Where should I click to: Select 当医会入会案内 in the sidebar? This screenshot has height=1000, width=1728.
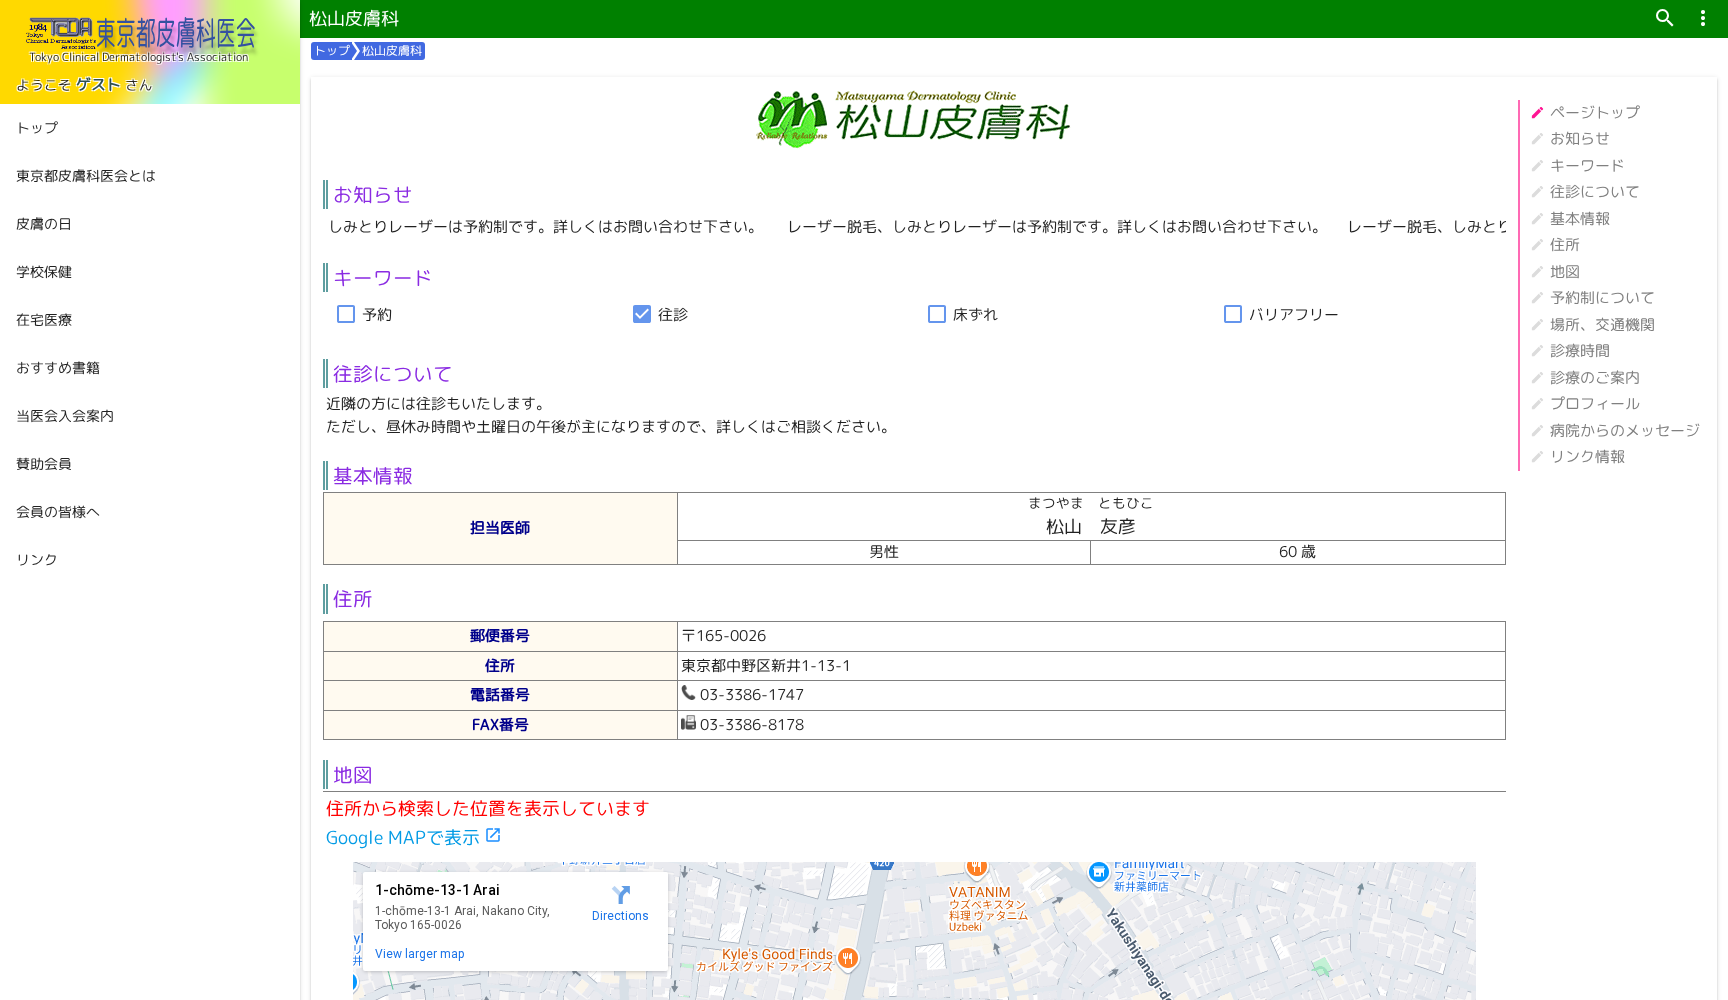click(x=64, y=416)
